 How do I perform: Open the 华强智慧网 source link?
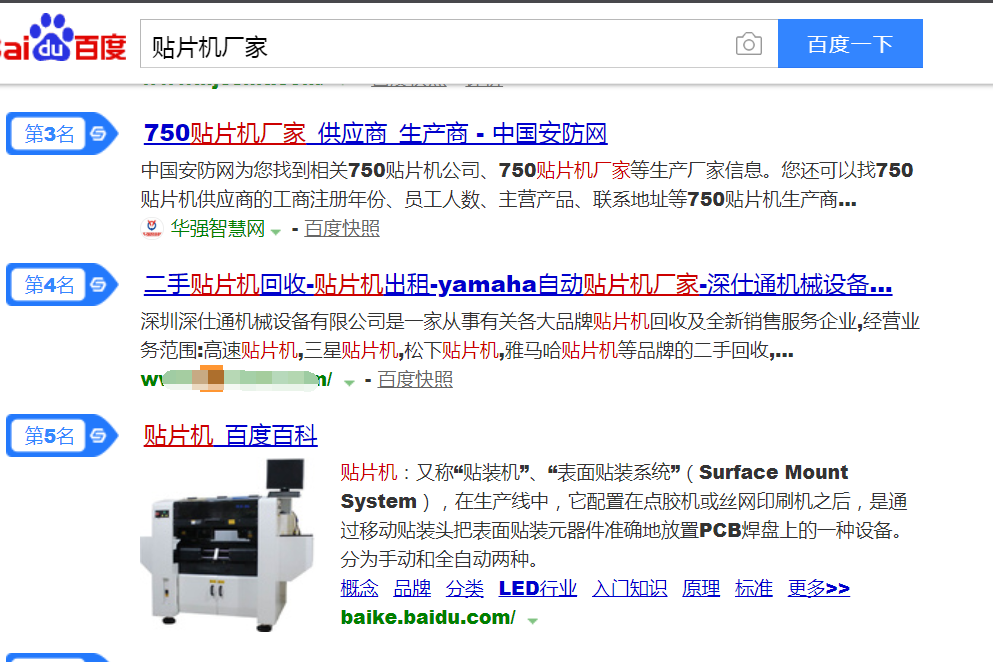point(218,228)
